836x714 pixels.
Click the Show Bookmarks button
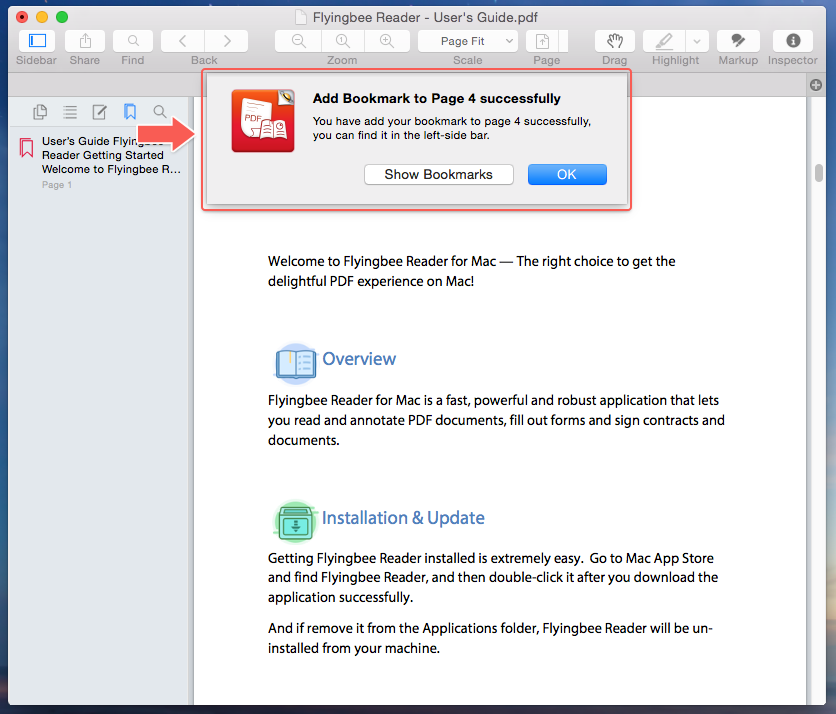[x=438, y=174]
